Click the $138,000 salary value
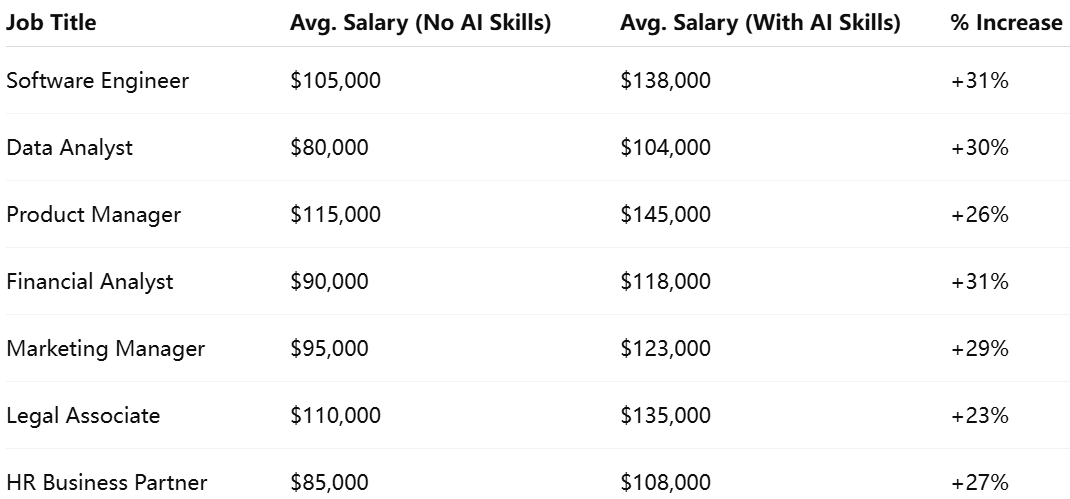 click(x=665, y=81)
